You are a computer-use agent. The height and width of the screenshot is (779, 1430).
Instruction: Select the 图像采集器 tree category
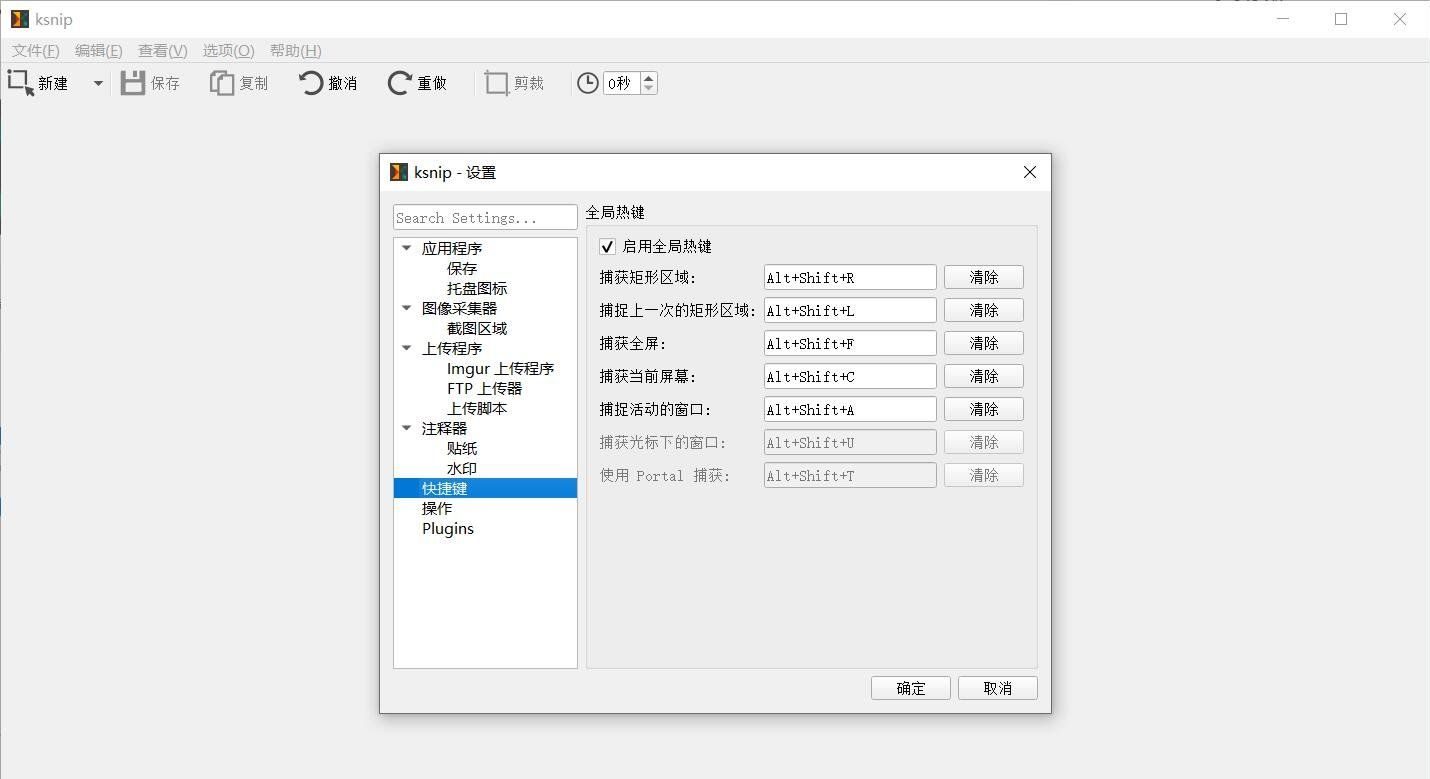pyautogui.click(x=459, y=308)
